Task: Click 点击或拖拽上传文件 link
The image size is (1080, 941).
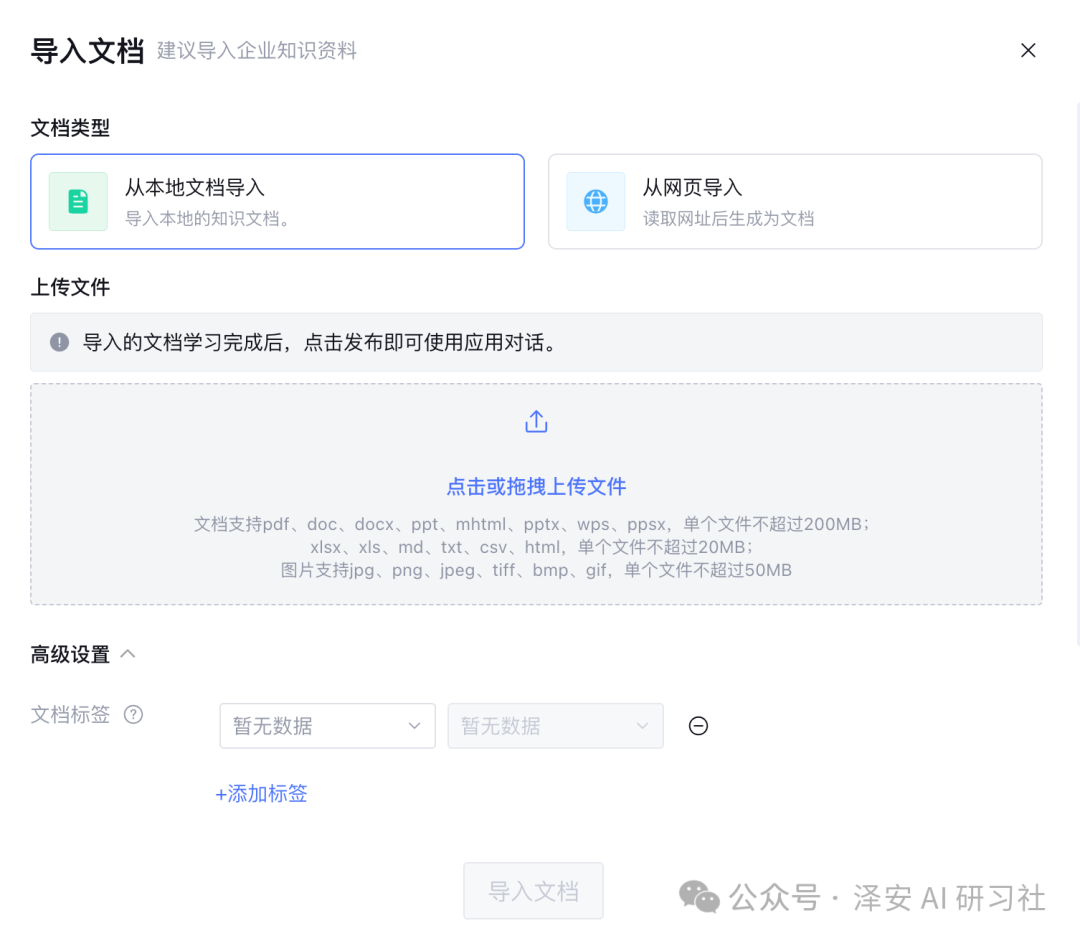Action: click(x=536, y=487)
